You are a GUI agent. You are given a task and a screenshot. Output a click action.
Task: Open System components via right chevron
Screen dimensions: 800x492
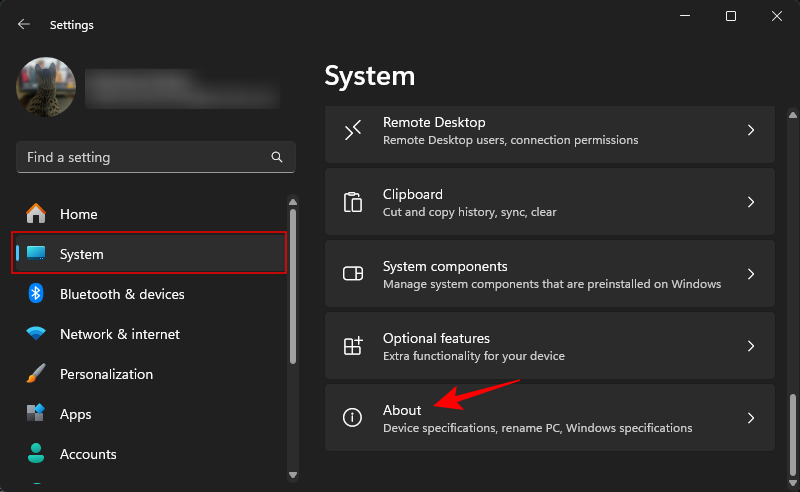click(751, 274)
